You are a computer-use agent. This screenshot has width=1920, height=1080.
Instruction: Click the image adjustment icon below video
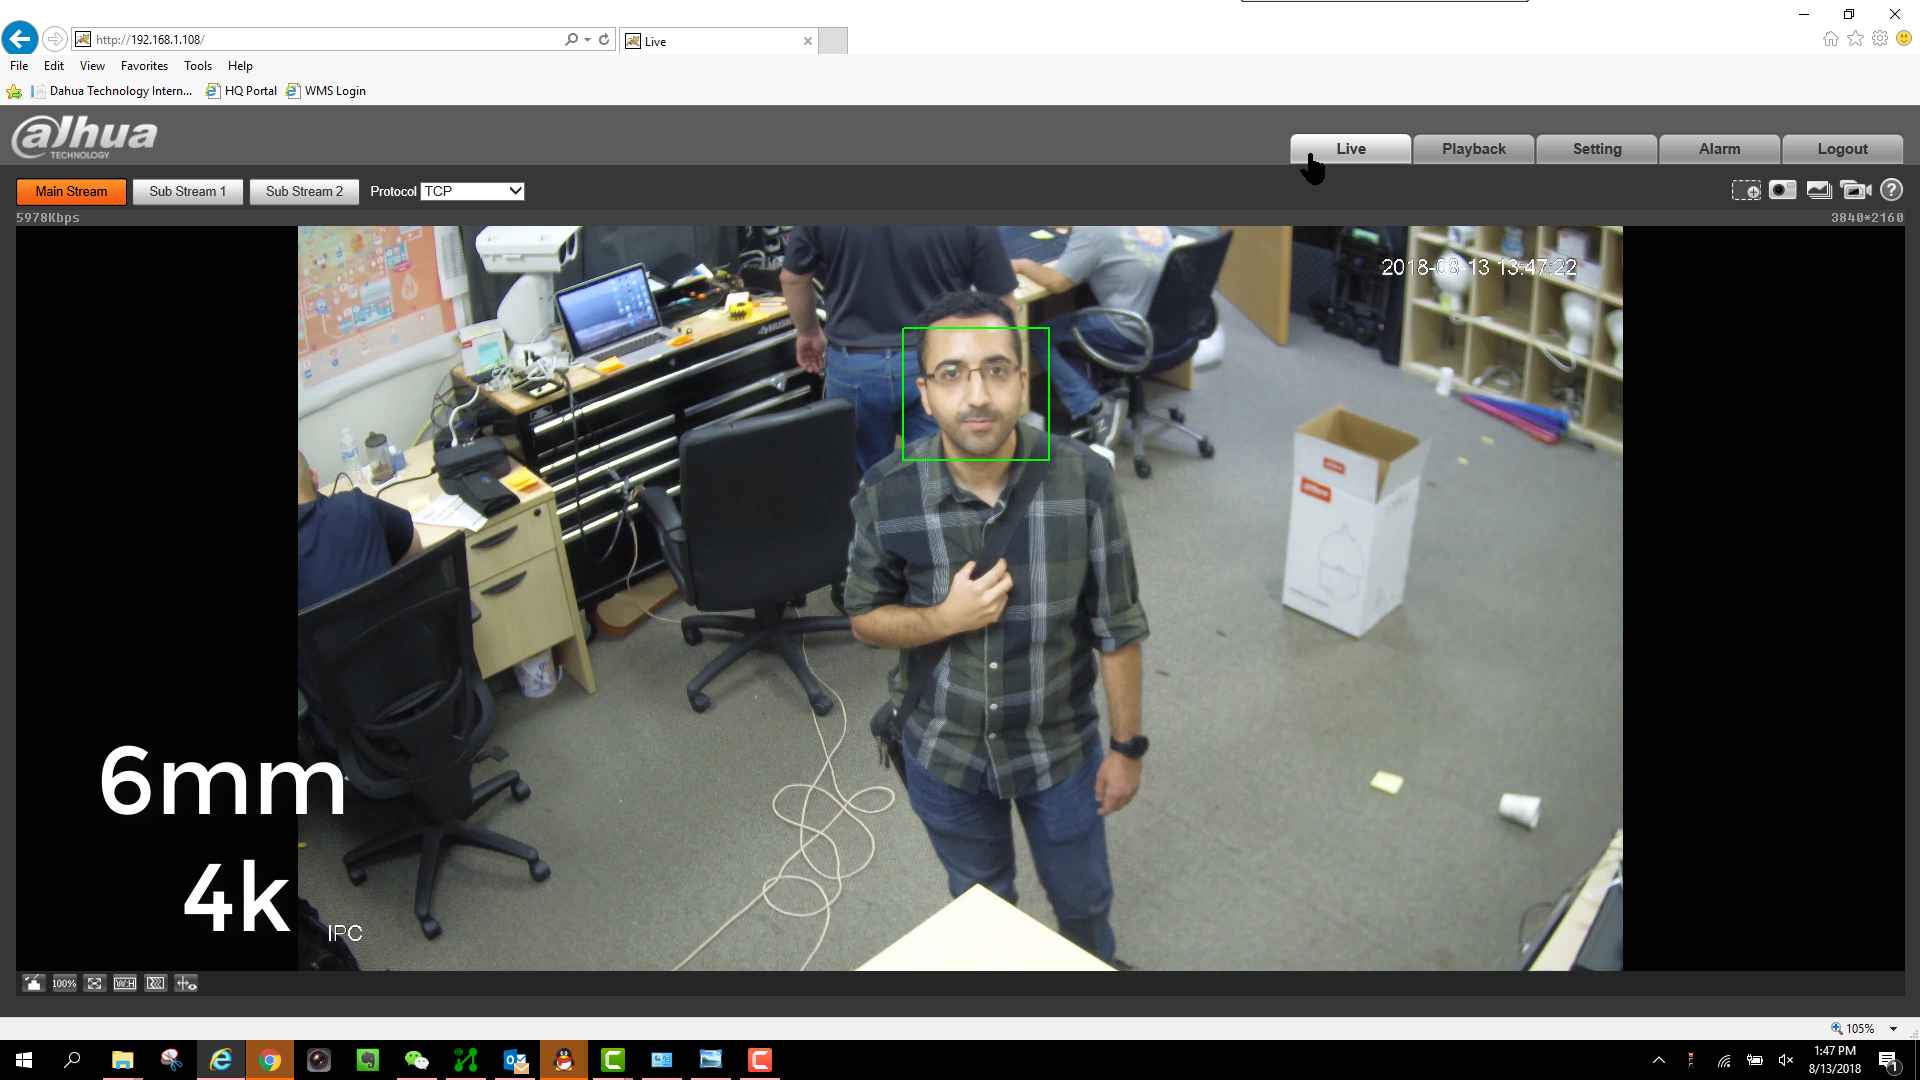(x=33, y=983)
